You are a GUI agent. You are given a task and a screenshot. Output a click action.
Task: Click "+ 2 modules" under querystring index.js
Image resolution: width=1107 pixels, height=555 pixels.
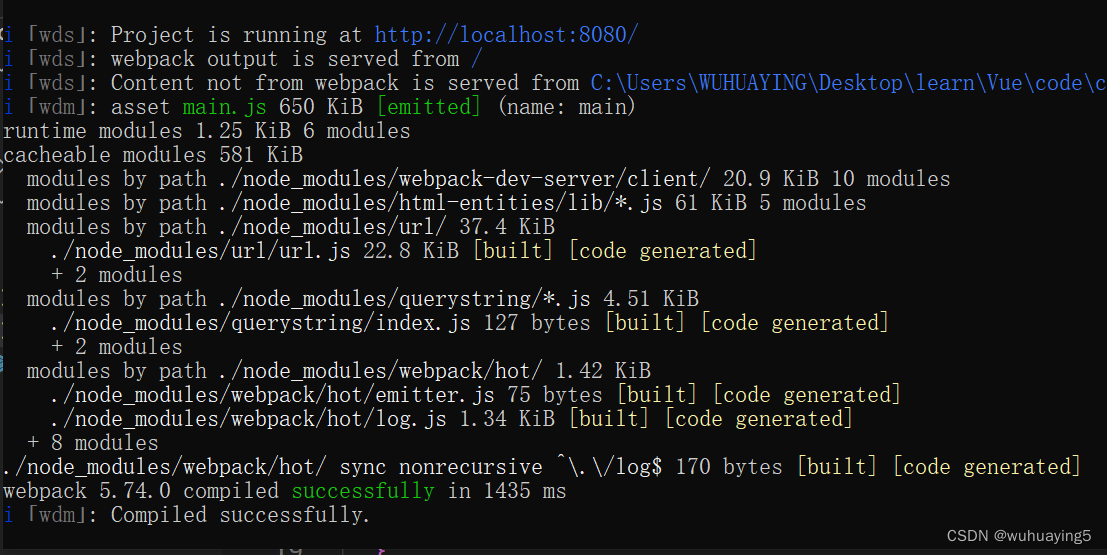[116, 347]
